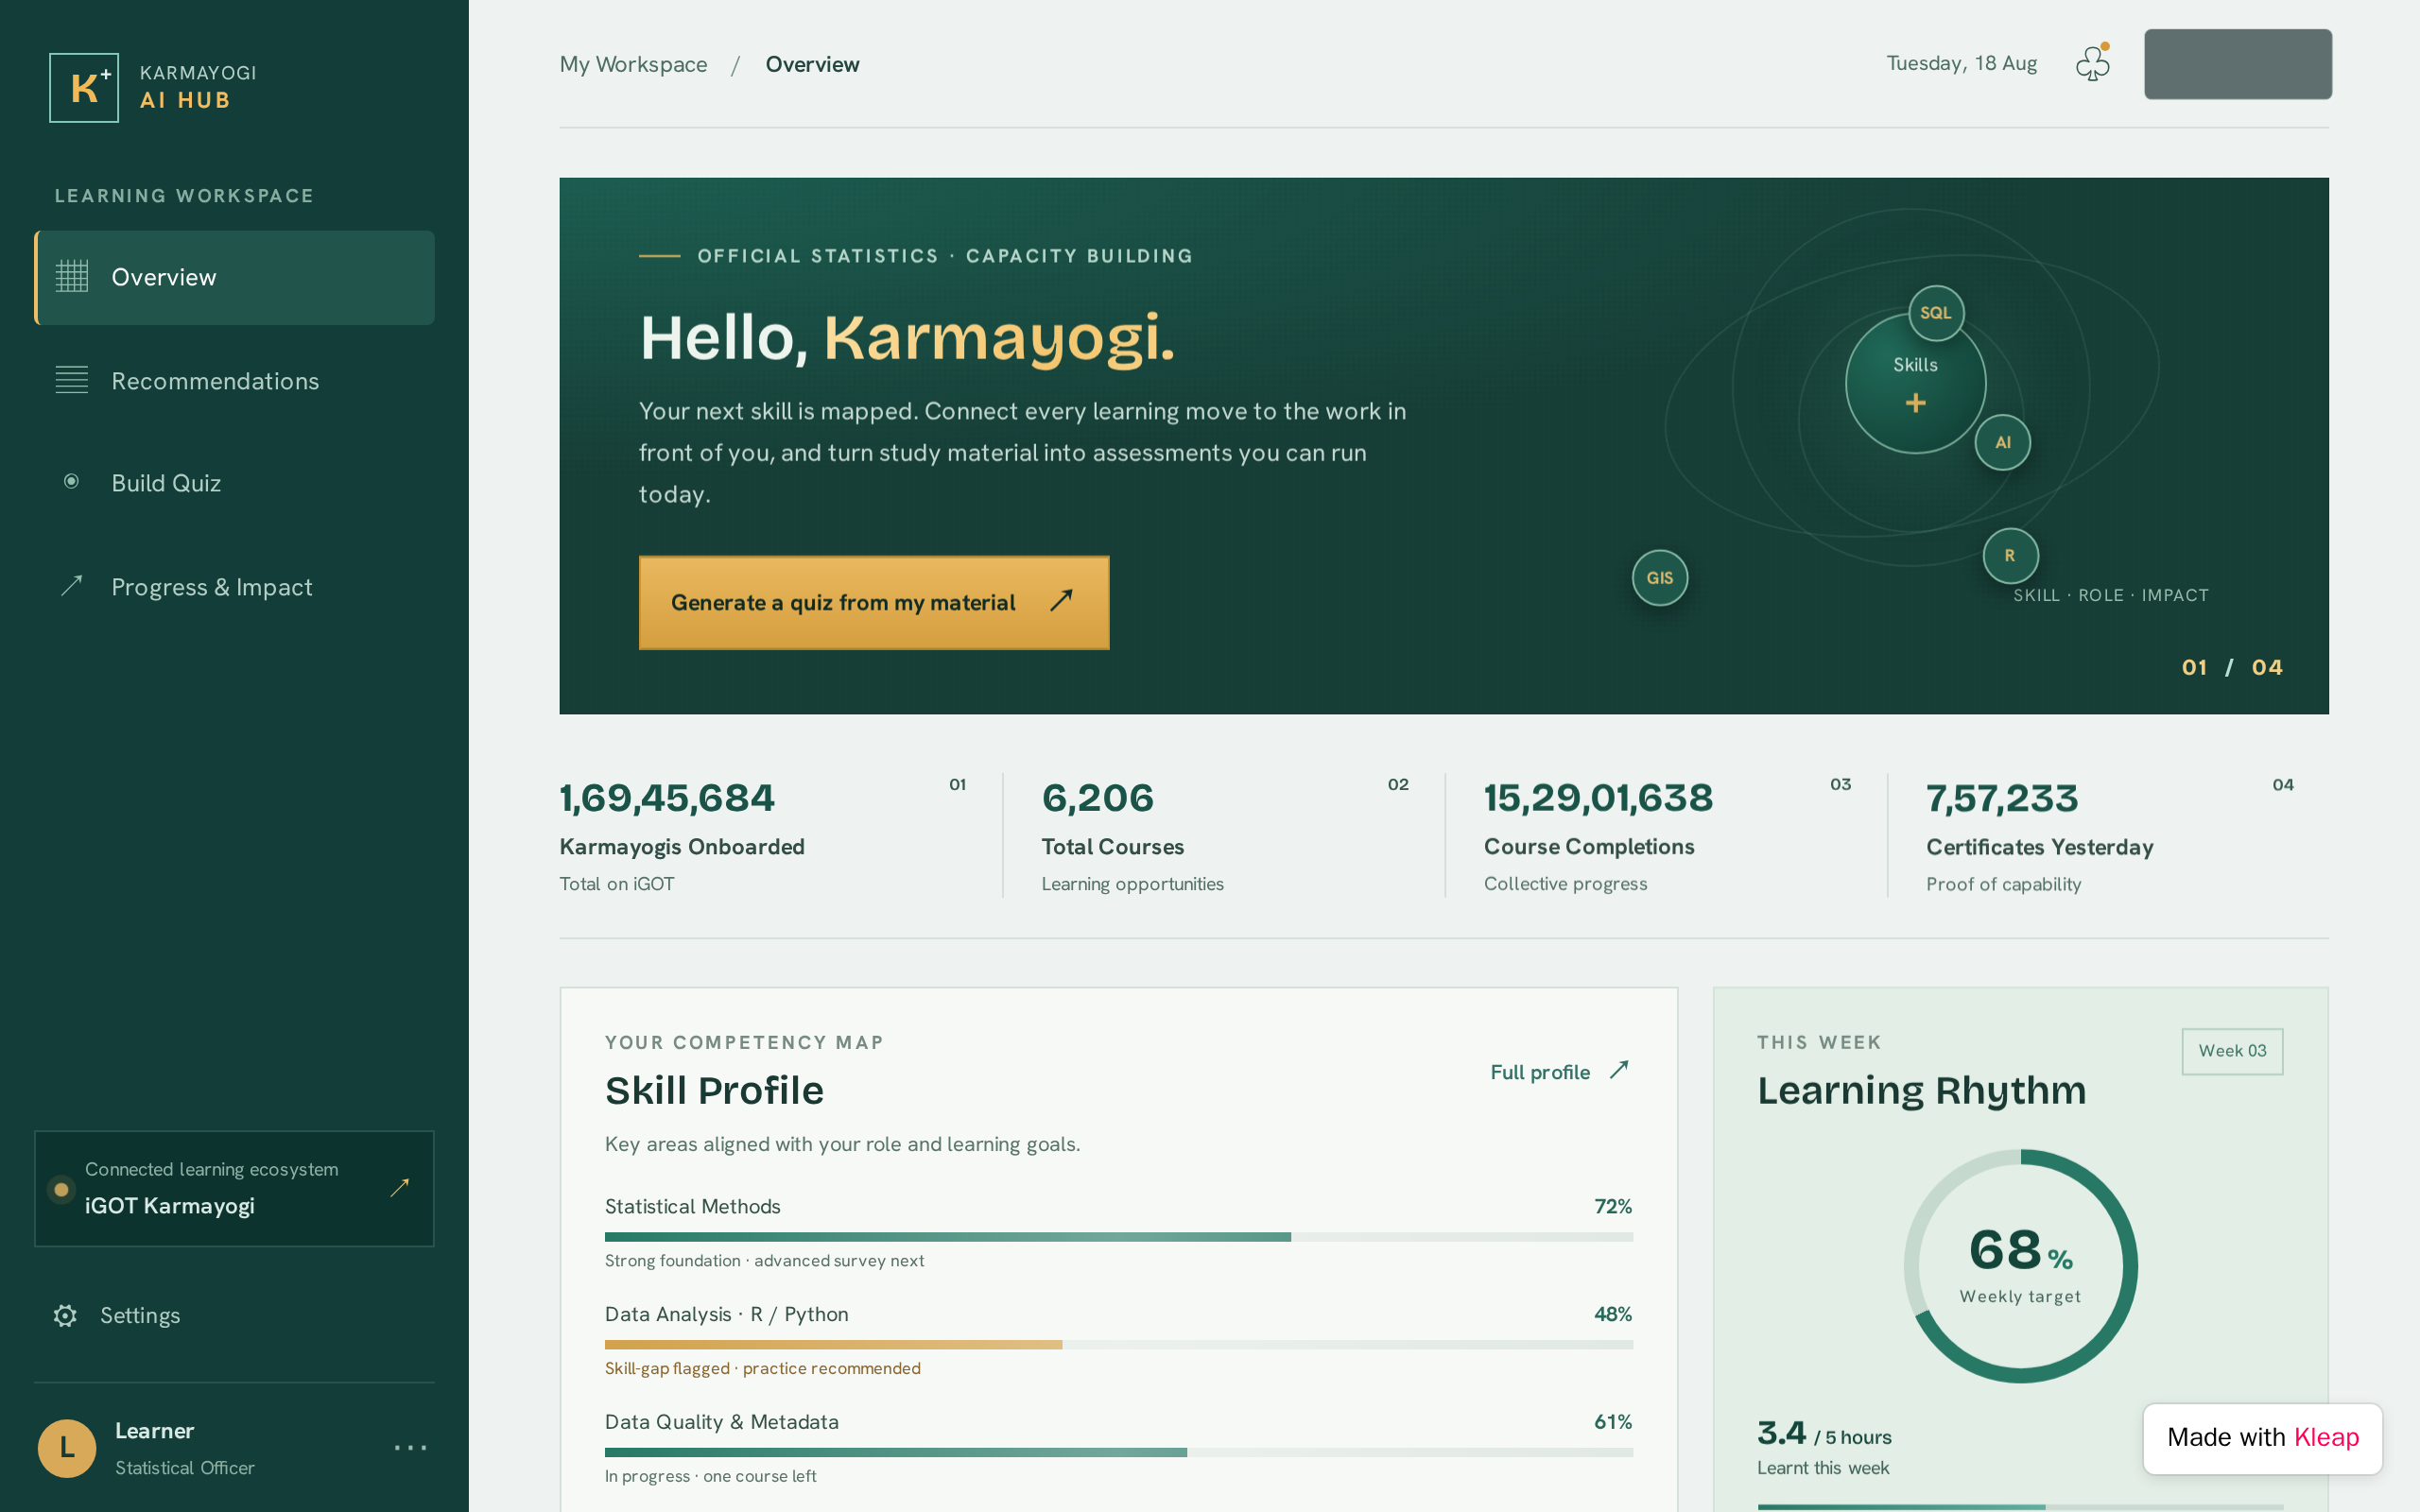Click the SKILL · ROLE · IMPACT caption
This screenshot has height=1512, width=2420.
coord(2110,596)
